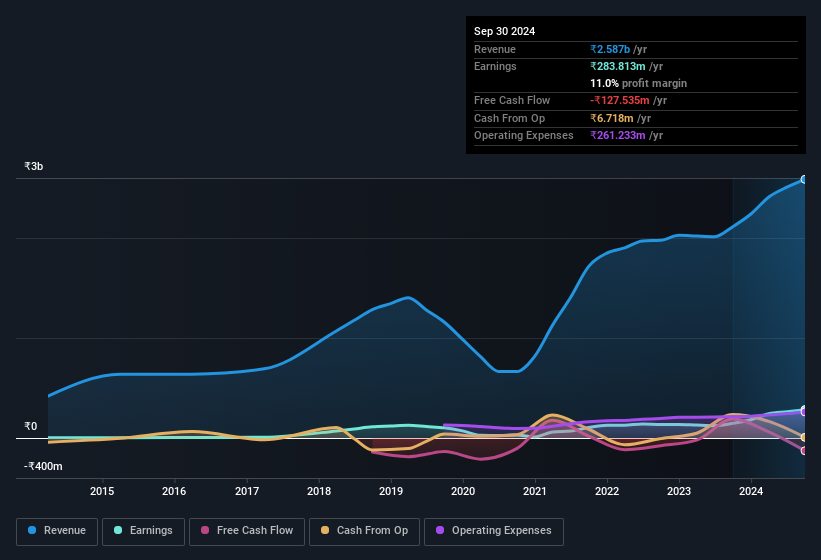Select the 2015 x-axis label
Screen dimensions: 821x560
click(102, 491)
